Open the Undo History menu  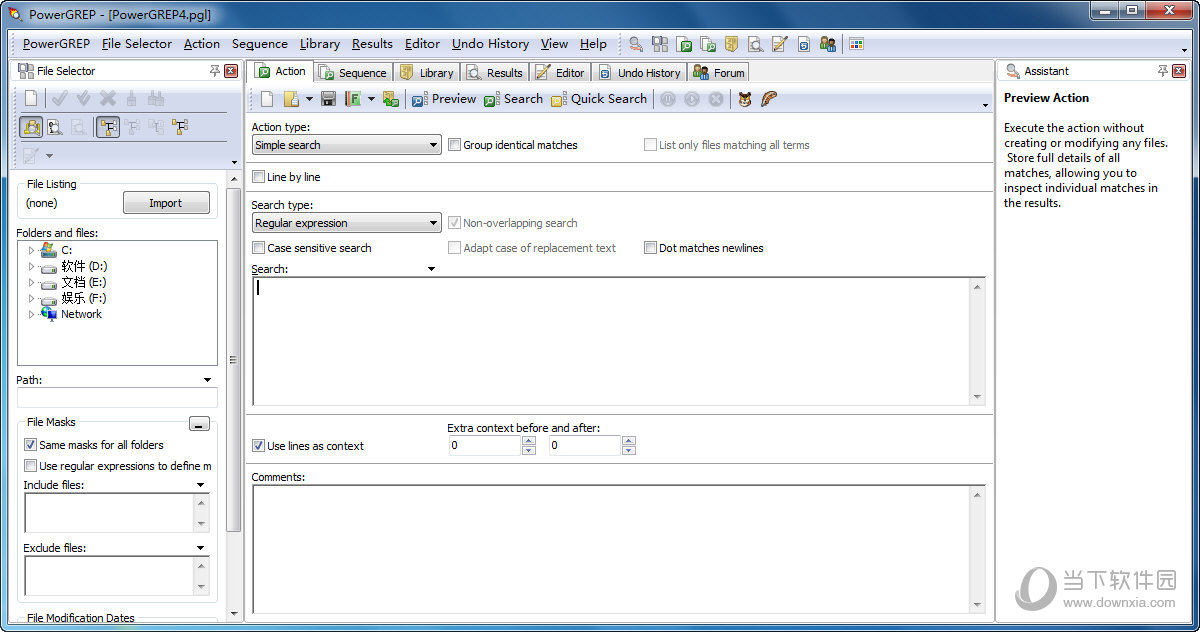click(490, 44)
